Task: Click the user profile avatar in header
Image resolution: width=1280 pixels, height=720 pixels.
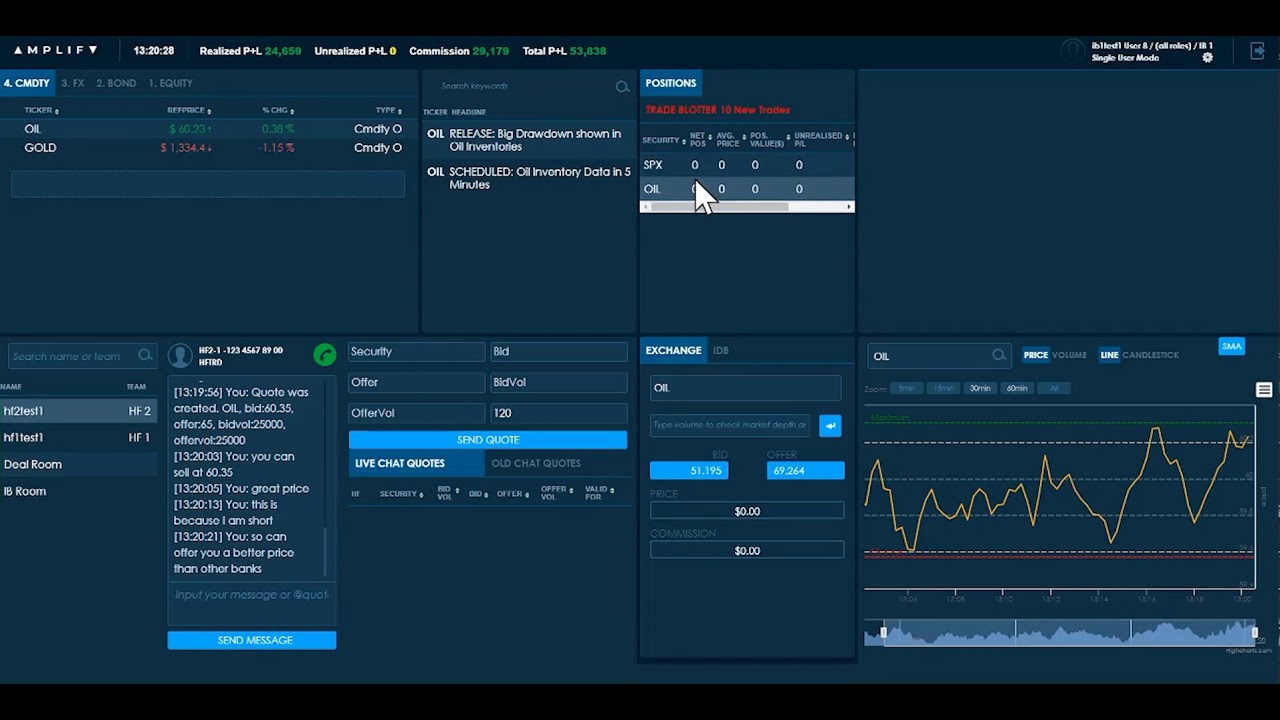Action: tap(1073, 51)
